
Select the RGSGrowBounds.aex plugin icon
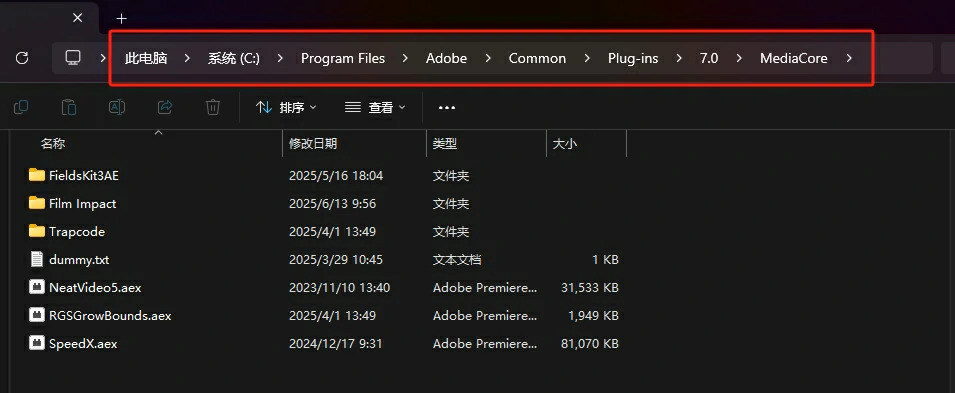click(37, 315)
